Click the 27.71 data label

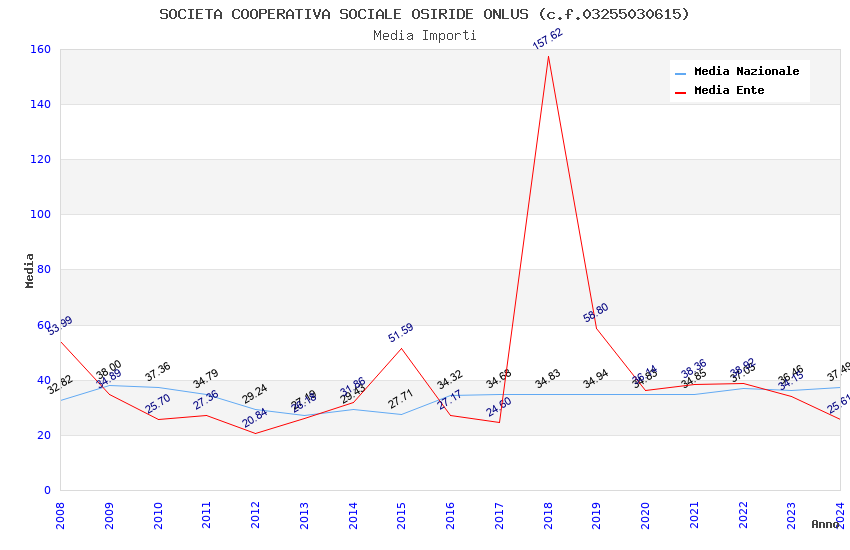tap(401, 398)
